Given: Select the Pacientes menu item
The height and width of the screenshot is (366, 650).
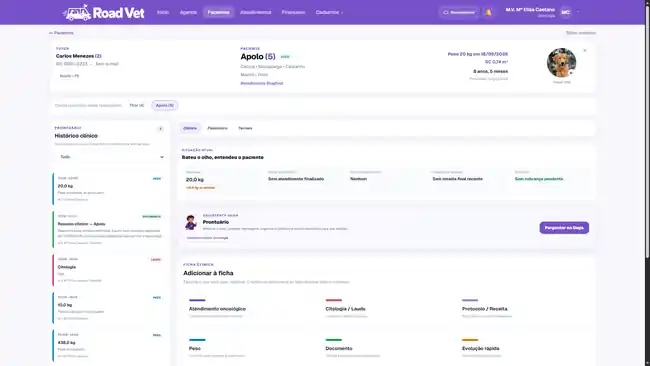Looking at the screenshot, I should 218,12.
